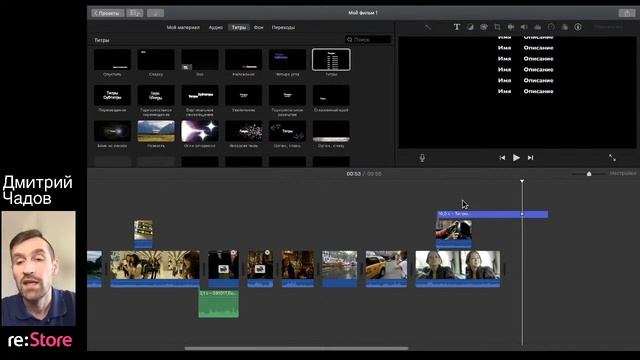Choose the Эхо title style
This screenshot has height=360, width=640.
[200, 60]
